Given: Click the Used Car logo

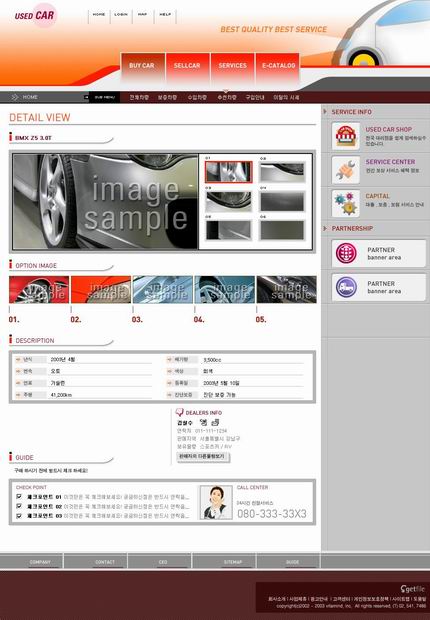Looking at the screenshot, I should 35,15.
